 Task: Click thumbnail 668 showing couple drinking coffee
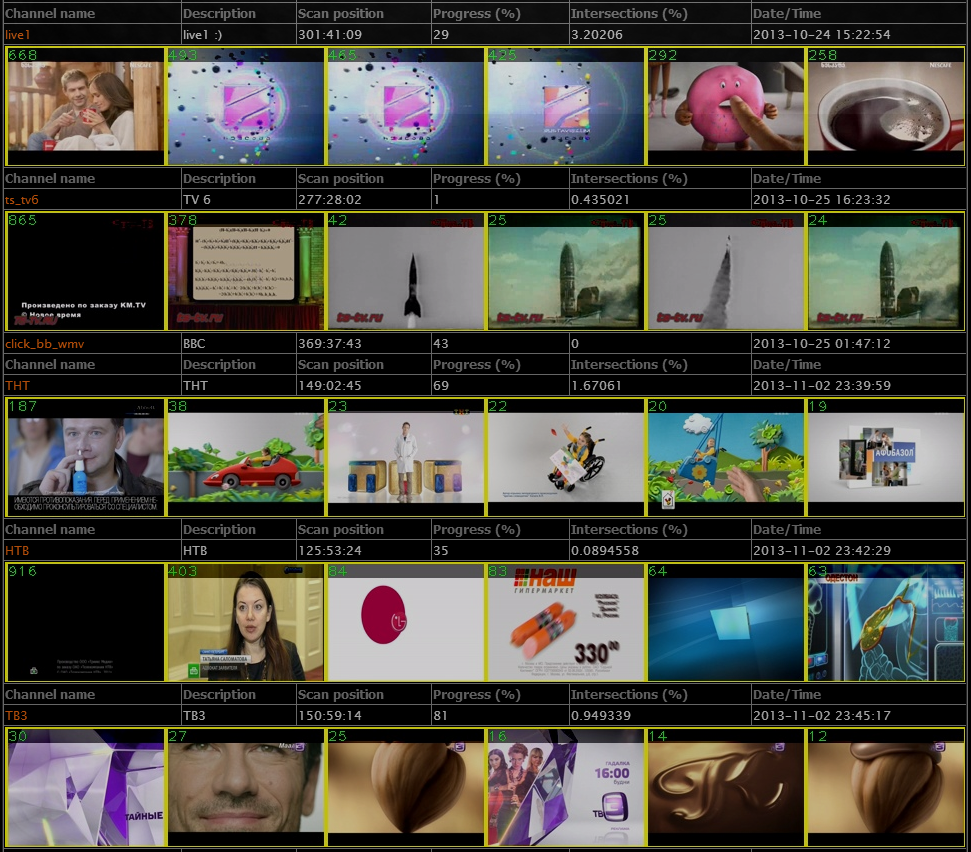(85, 106)
